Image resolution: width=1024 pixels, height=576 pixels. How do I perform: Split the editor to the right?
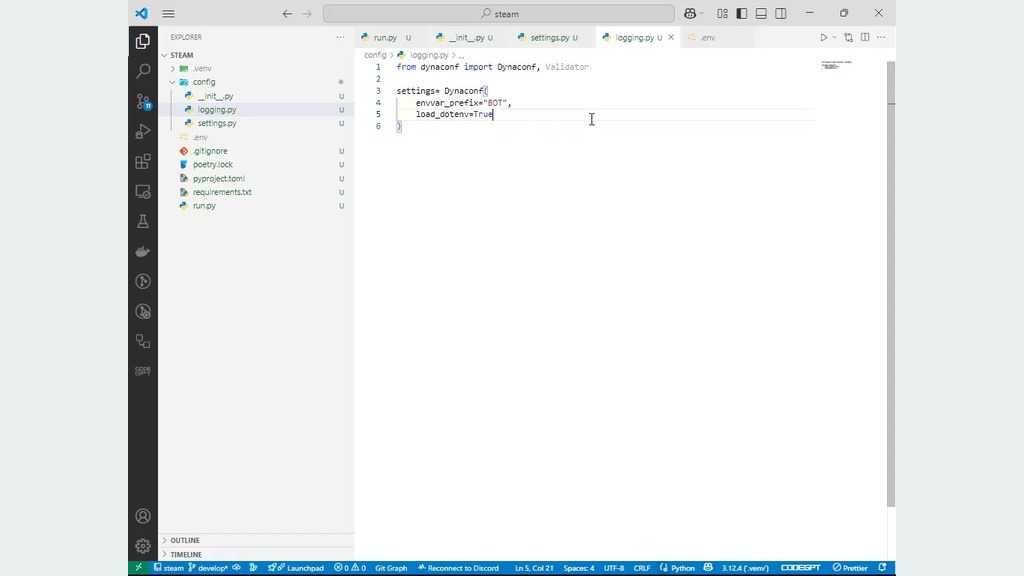865,38
